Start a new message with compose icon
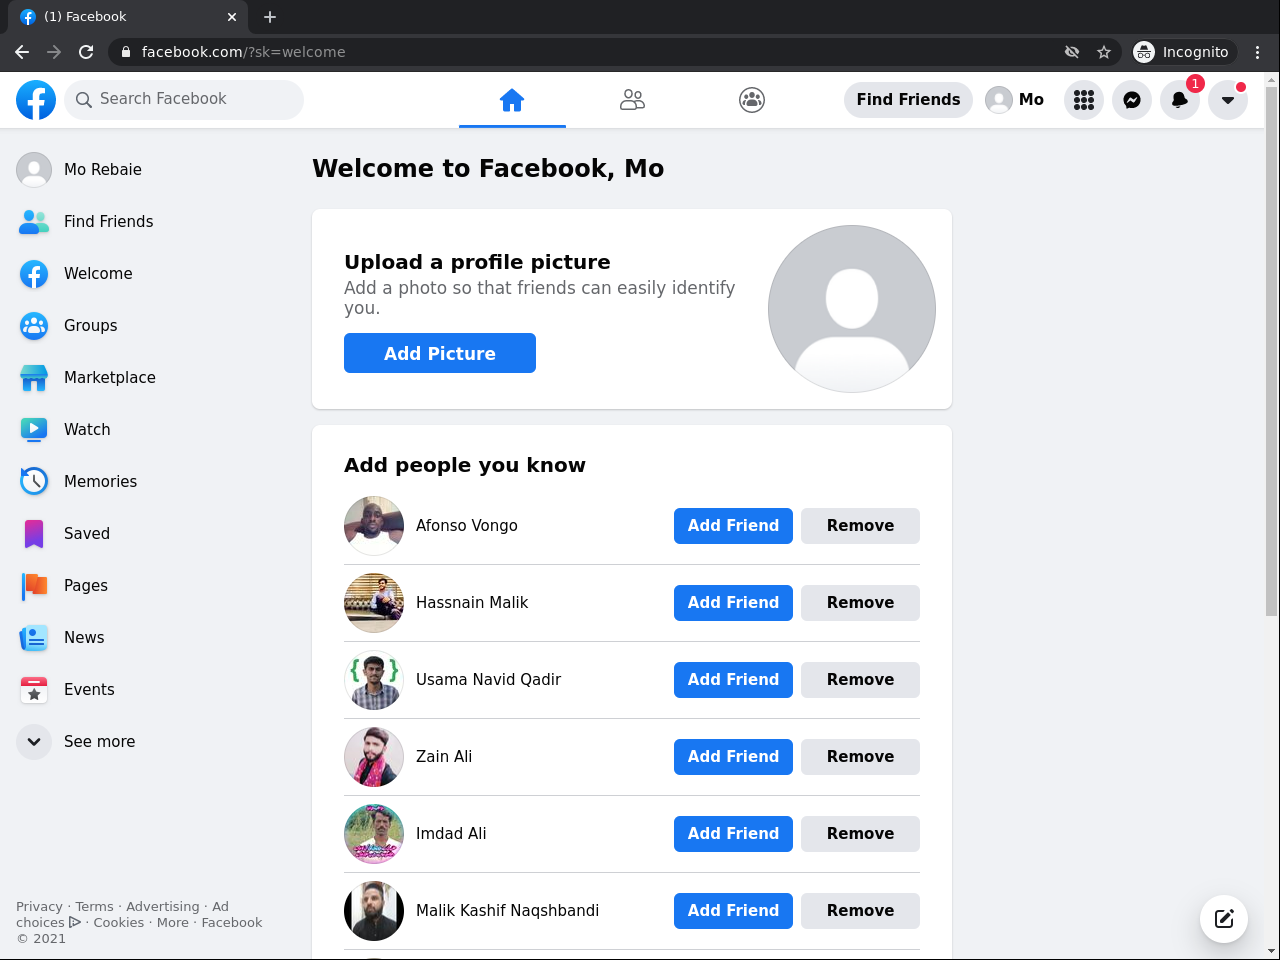This screenshot has width=1280, height=960. (1224, 919)
